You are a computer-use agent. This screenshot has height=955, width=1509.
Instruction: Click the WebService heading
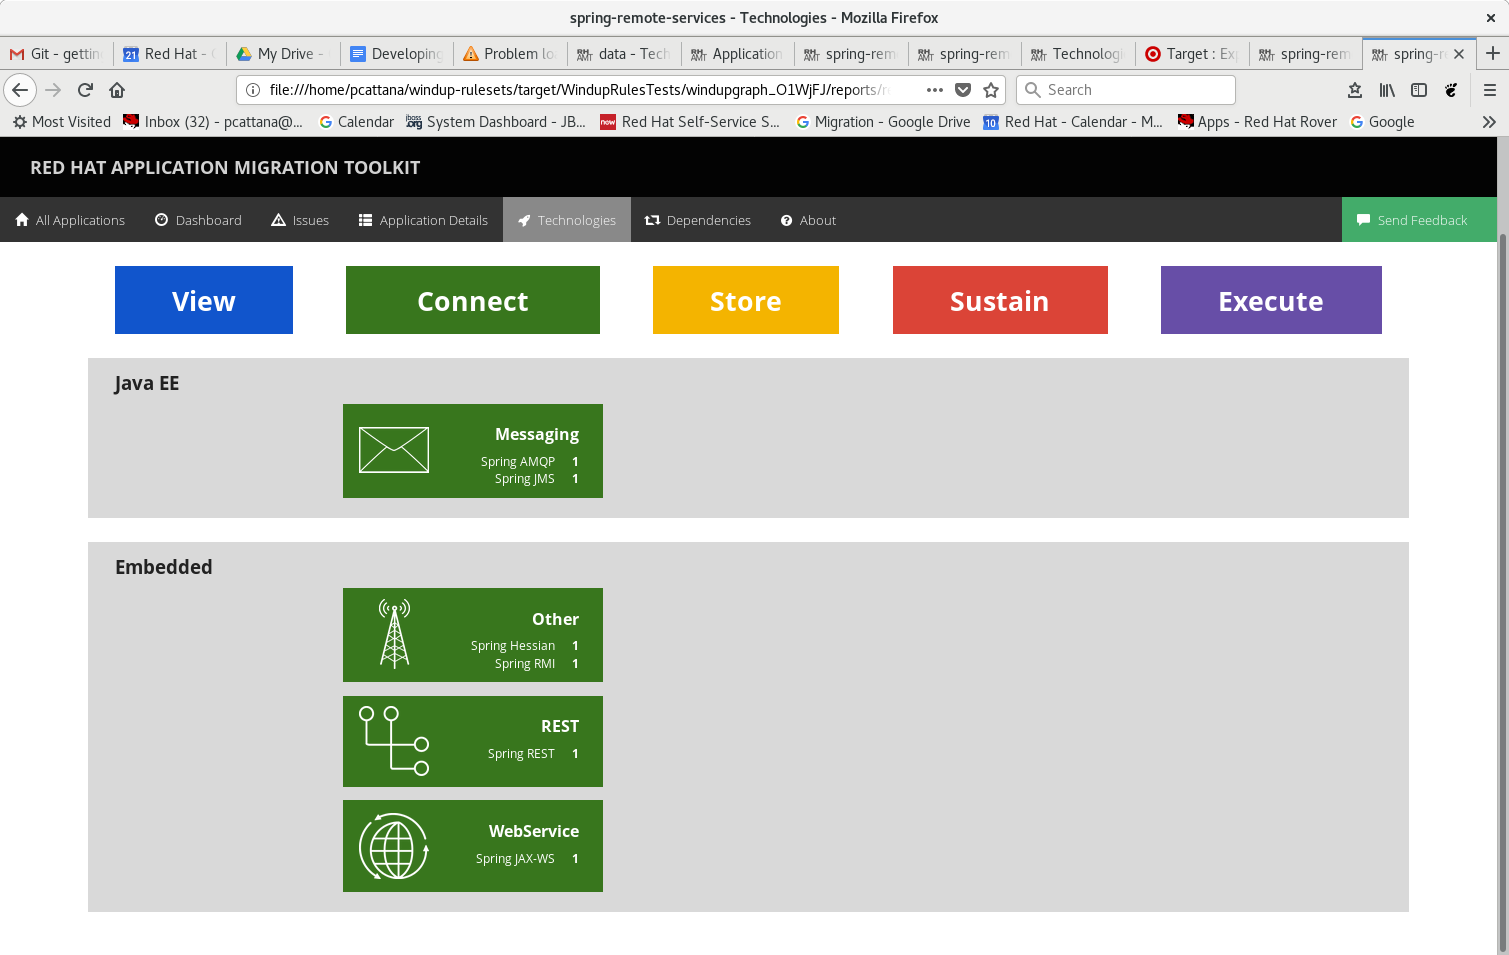[x=534, y=831]
